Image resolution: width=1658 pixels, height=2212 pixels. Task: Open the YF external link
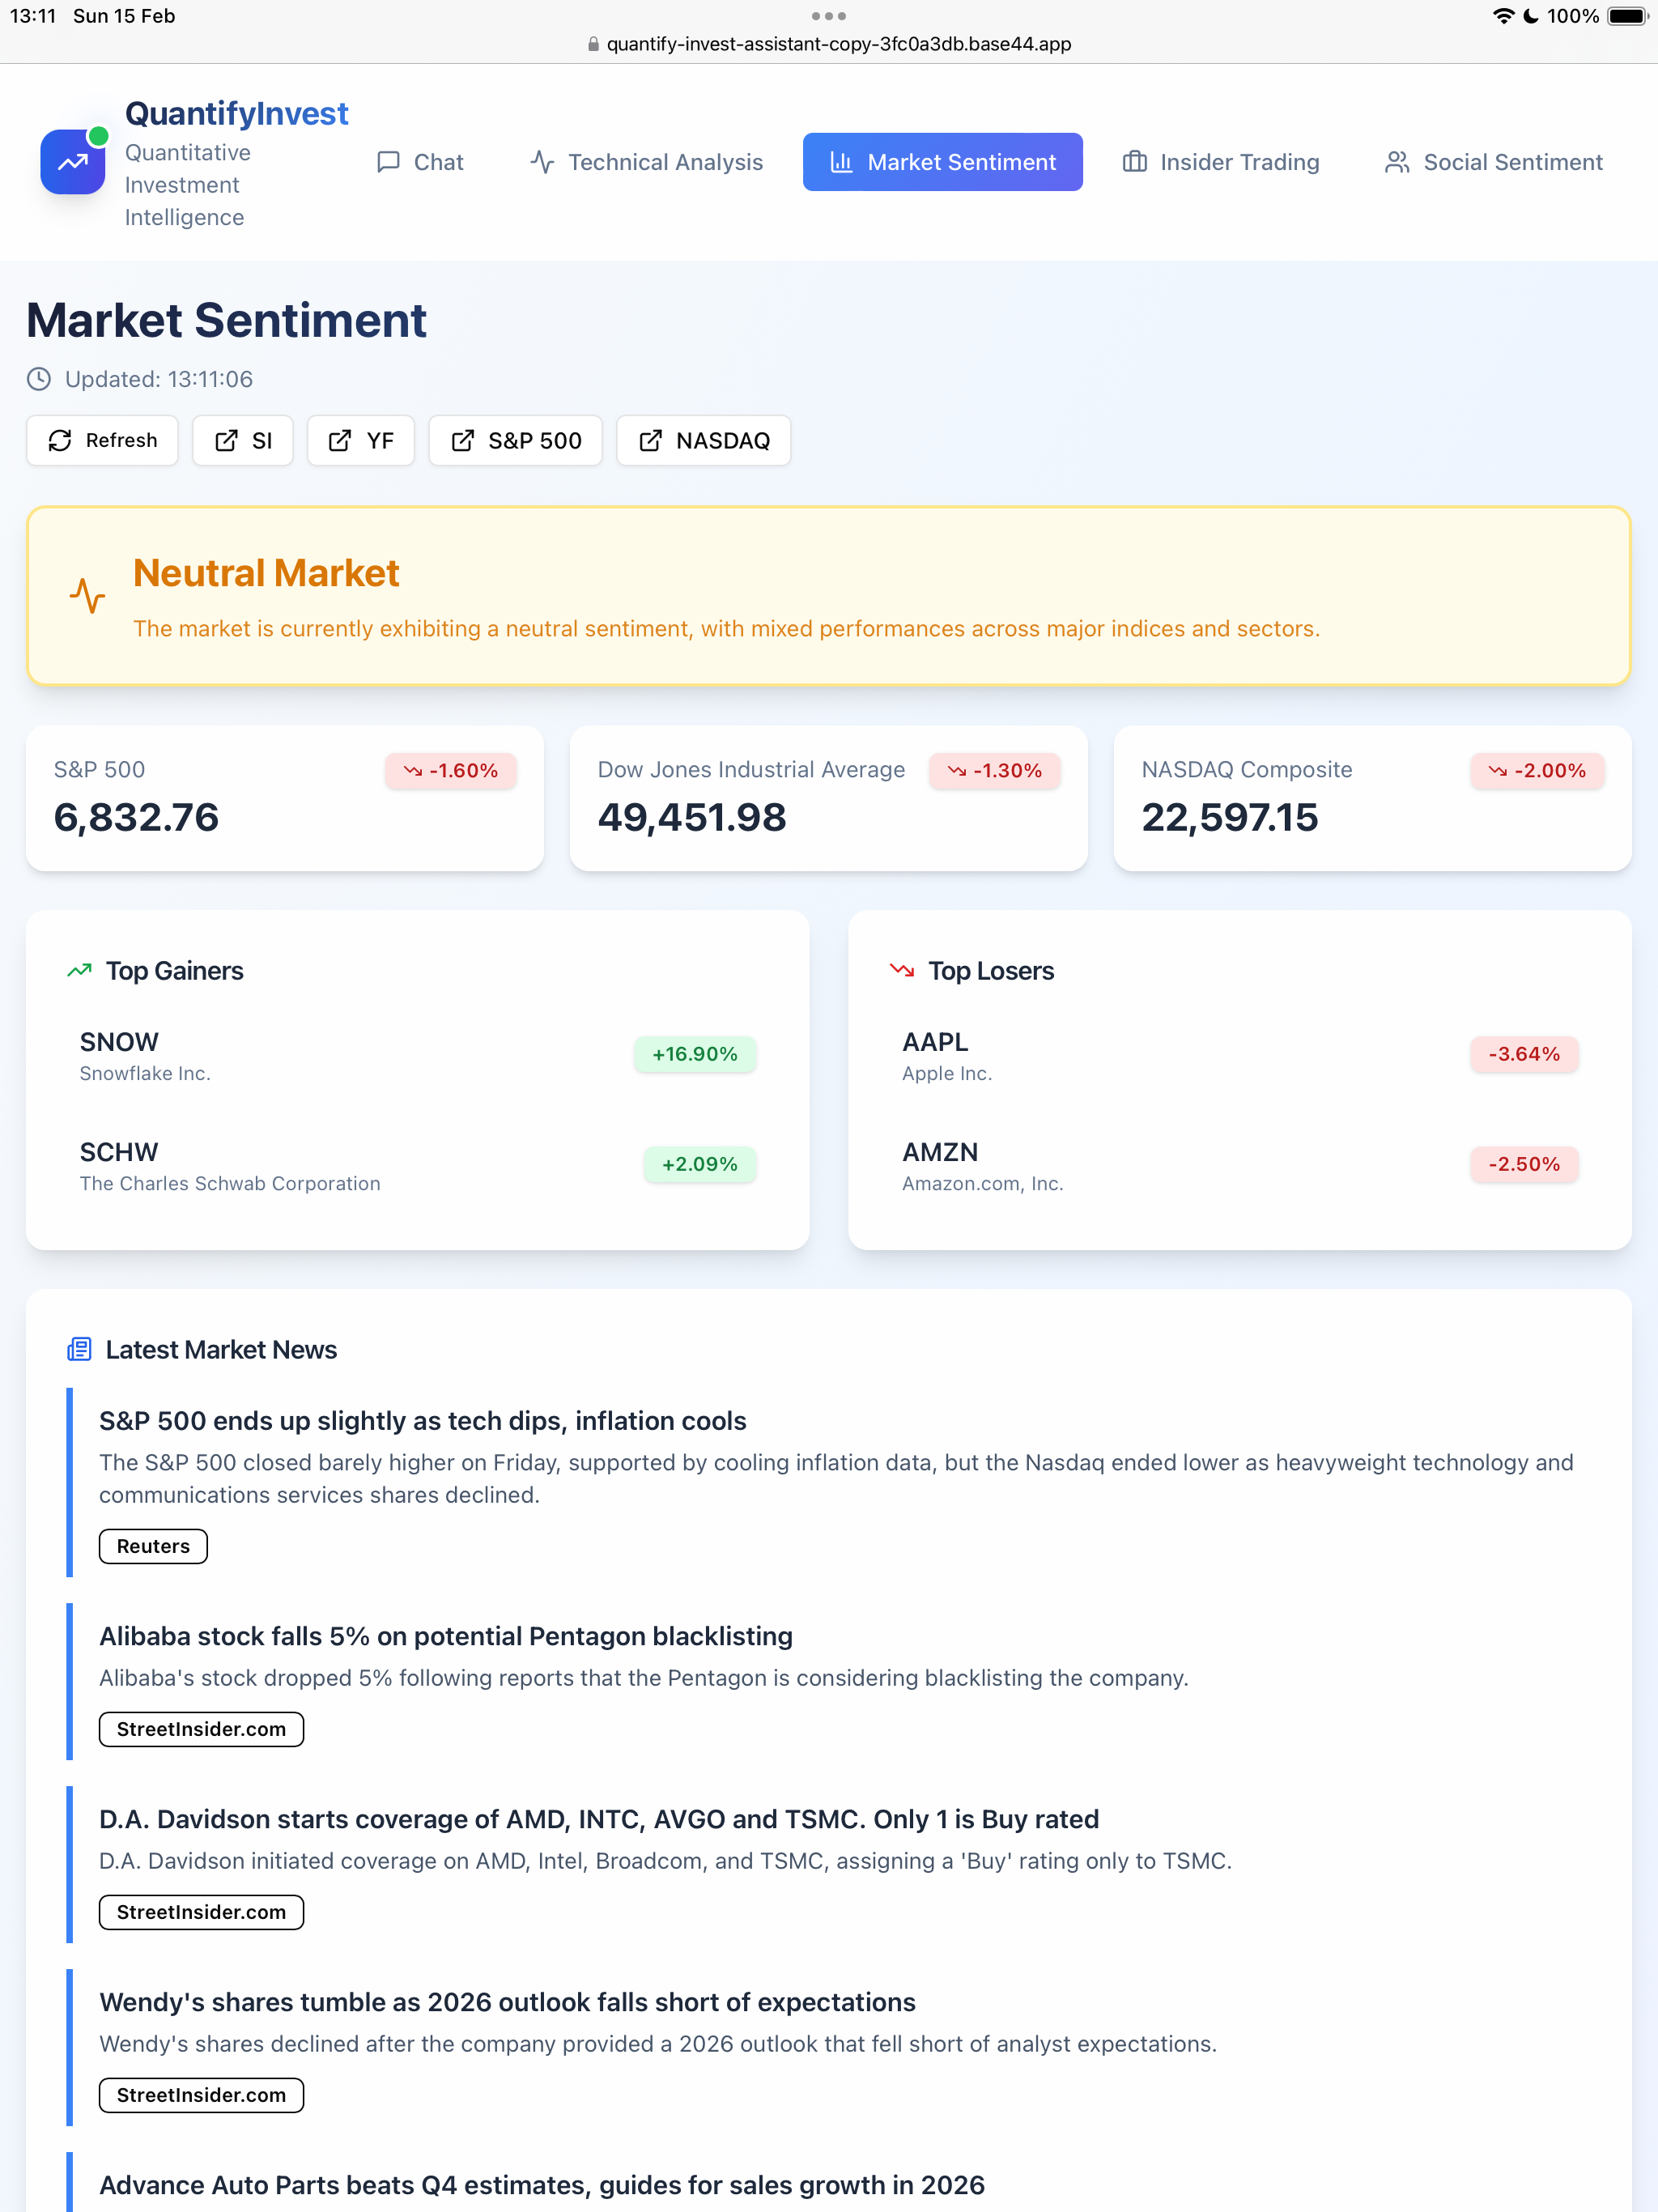tap(361, 440)
